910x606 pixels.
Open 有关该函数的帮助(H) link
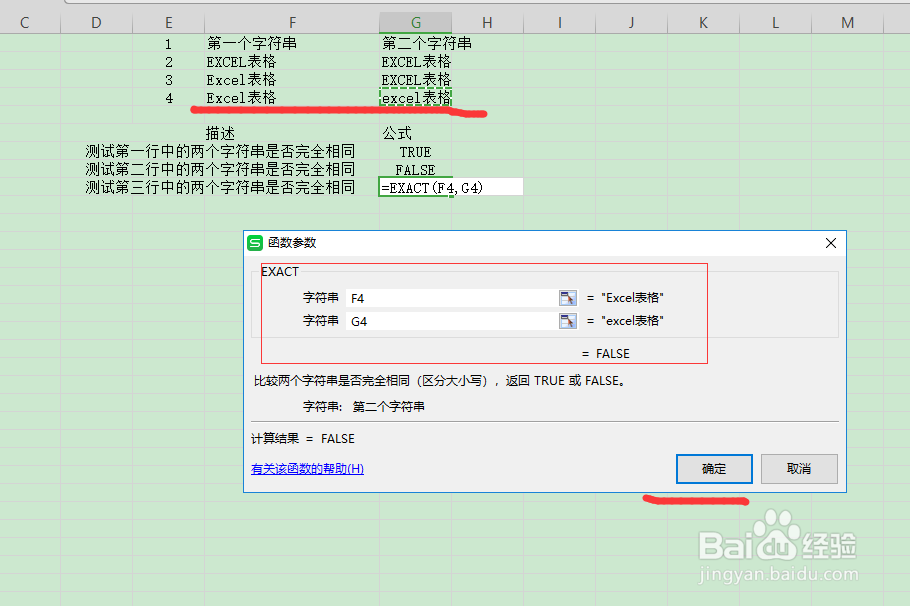point(308,468)
